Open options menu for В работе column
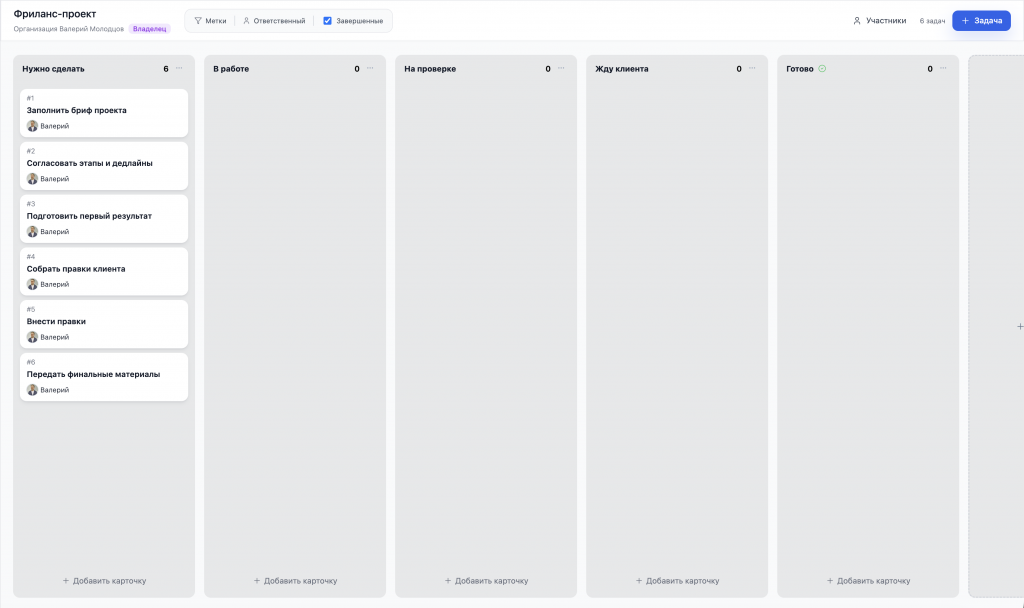The image size is (1024, 608). 370,69
